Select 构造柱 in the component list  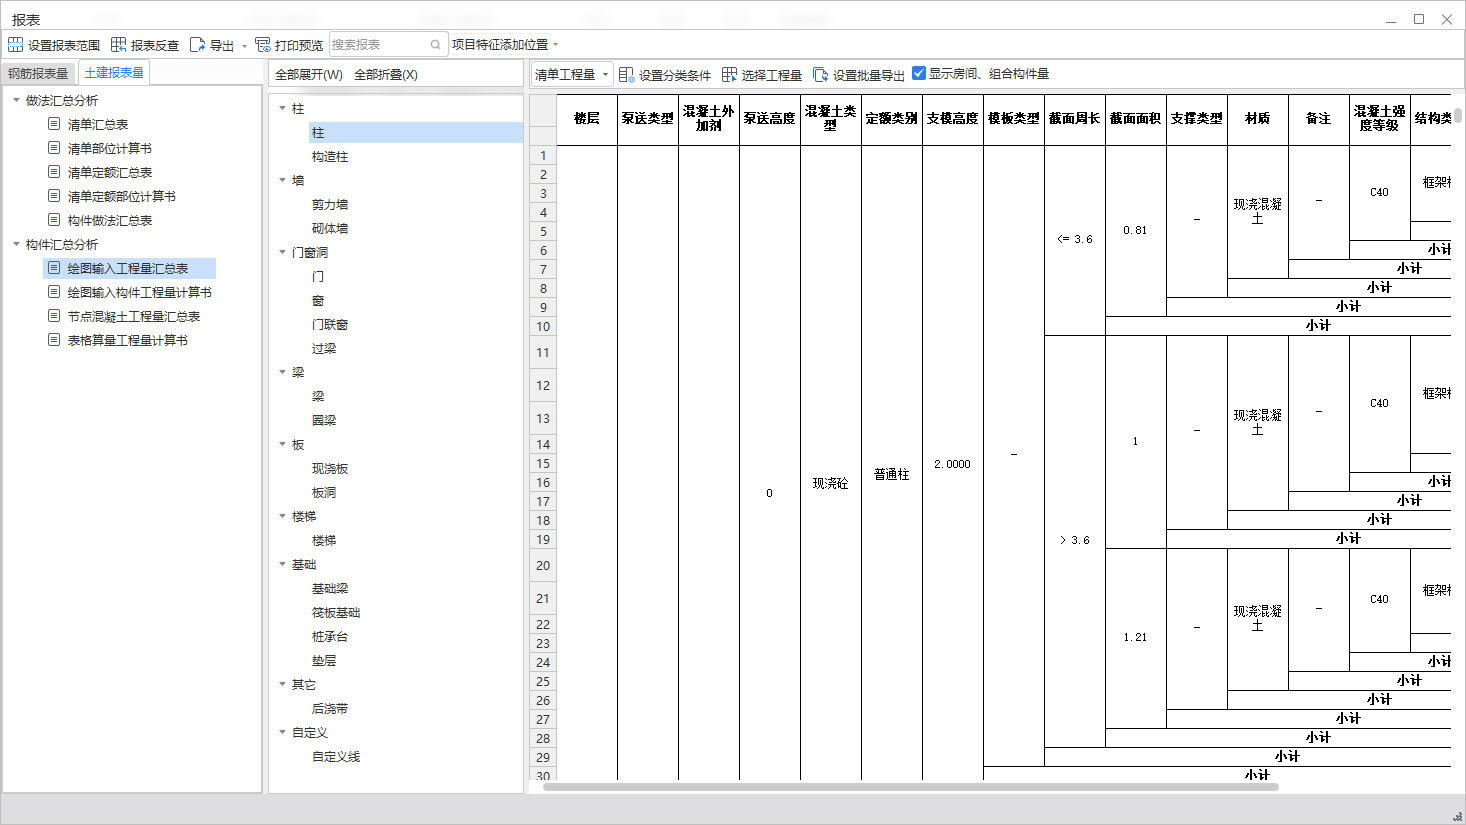pos(330,156)
